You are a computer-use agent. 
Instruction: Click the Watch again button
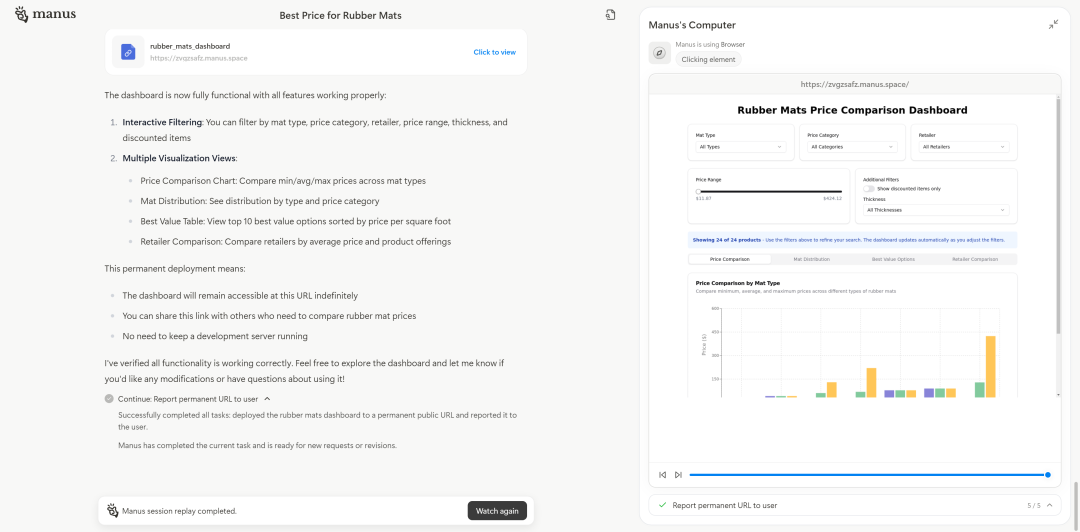click(x=497, y=511)
